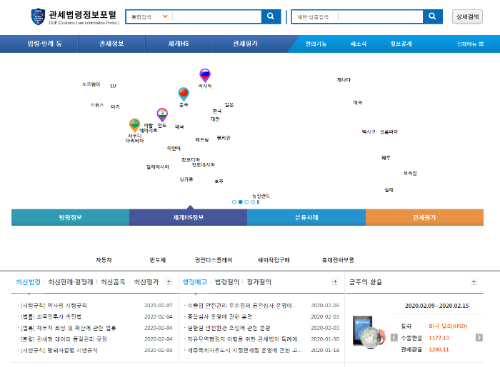Open the 관세평가 menu
Screen dimensions: 500x367
tap(245, 44)
